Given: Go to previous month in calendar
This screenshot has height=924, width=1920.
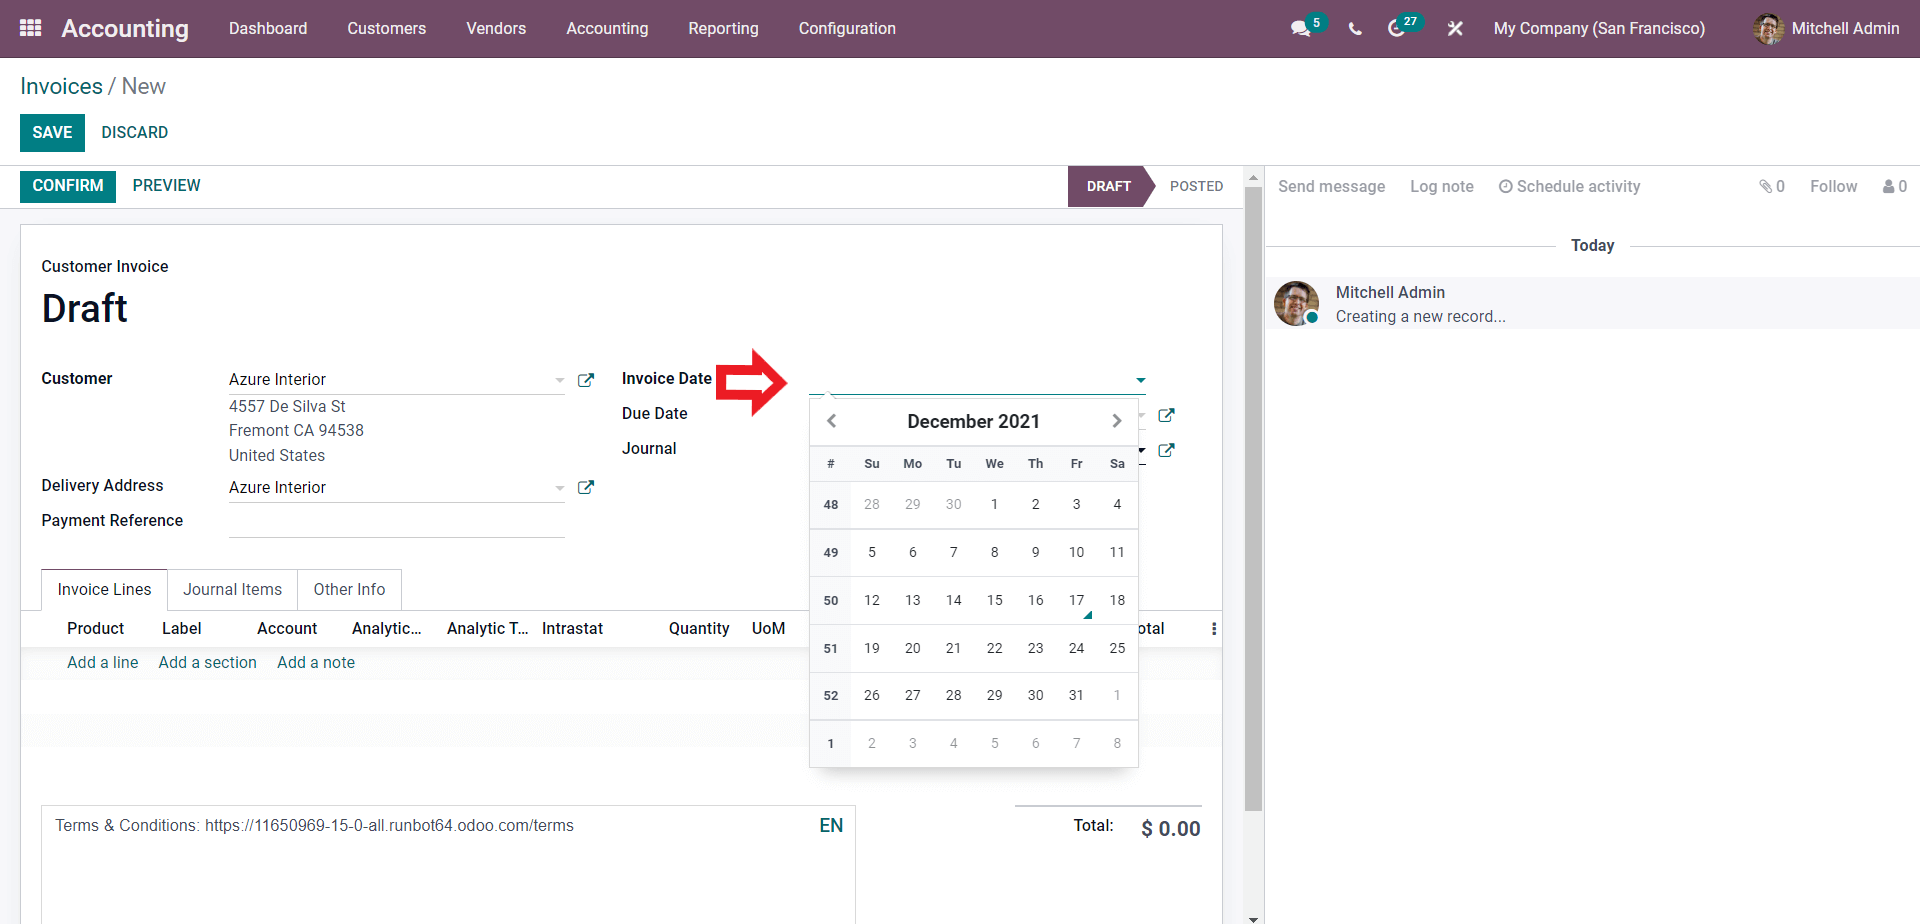Looking at the screenshot, I should tap(831, 421).
